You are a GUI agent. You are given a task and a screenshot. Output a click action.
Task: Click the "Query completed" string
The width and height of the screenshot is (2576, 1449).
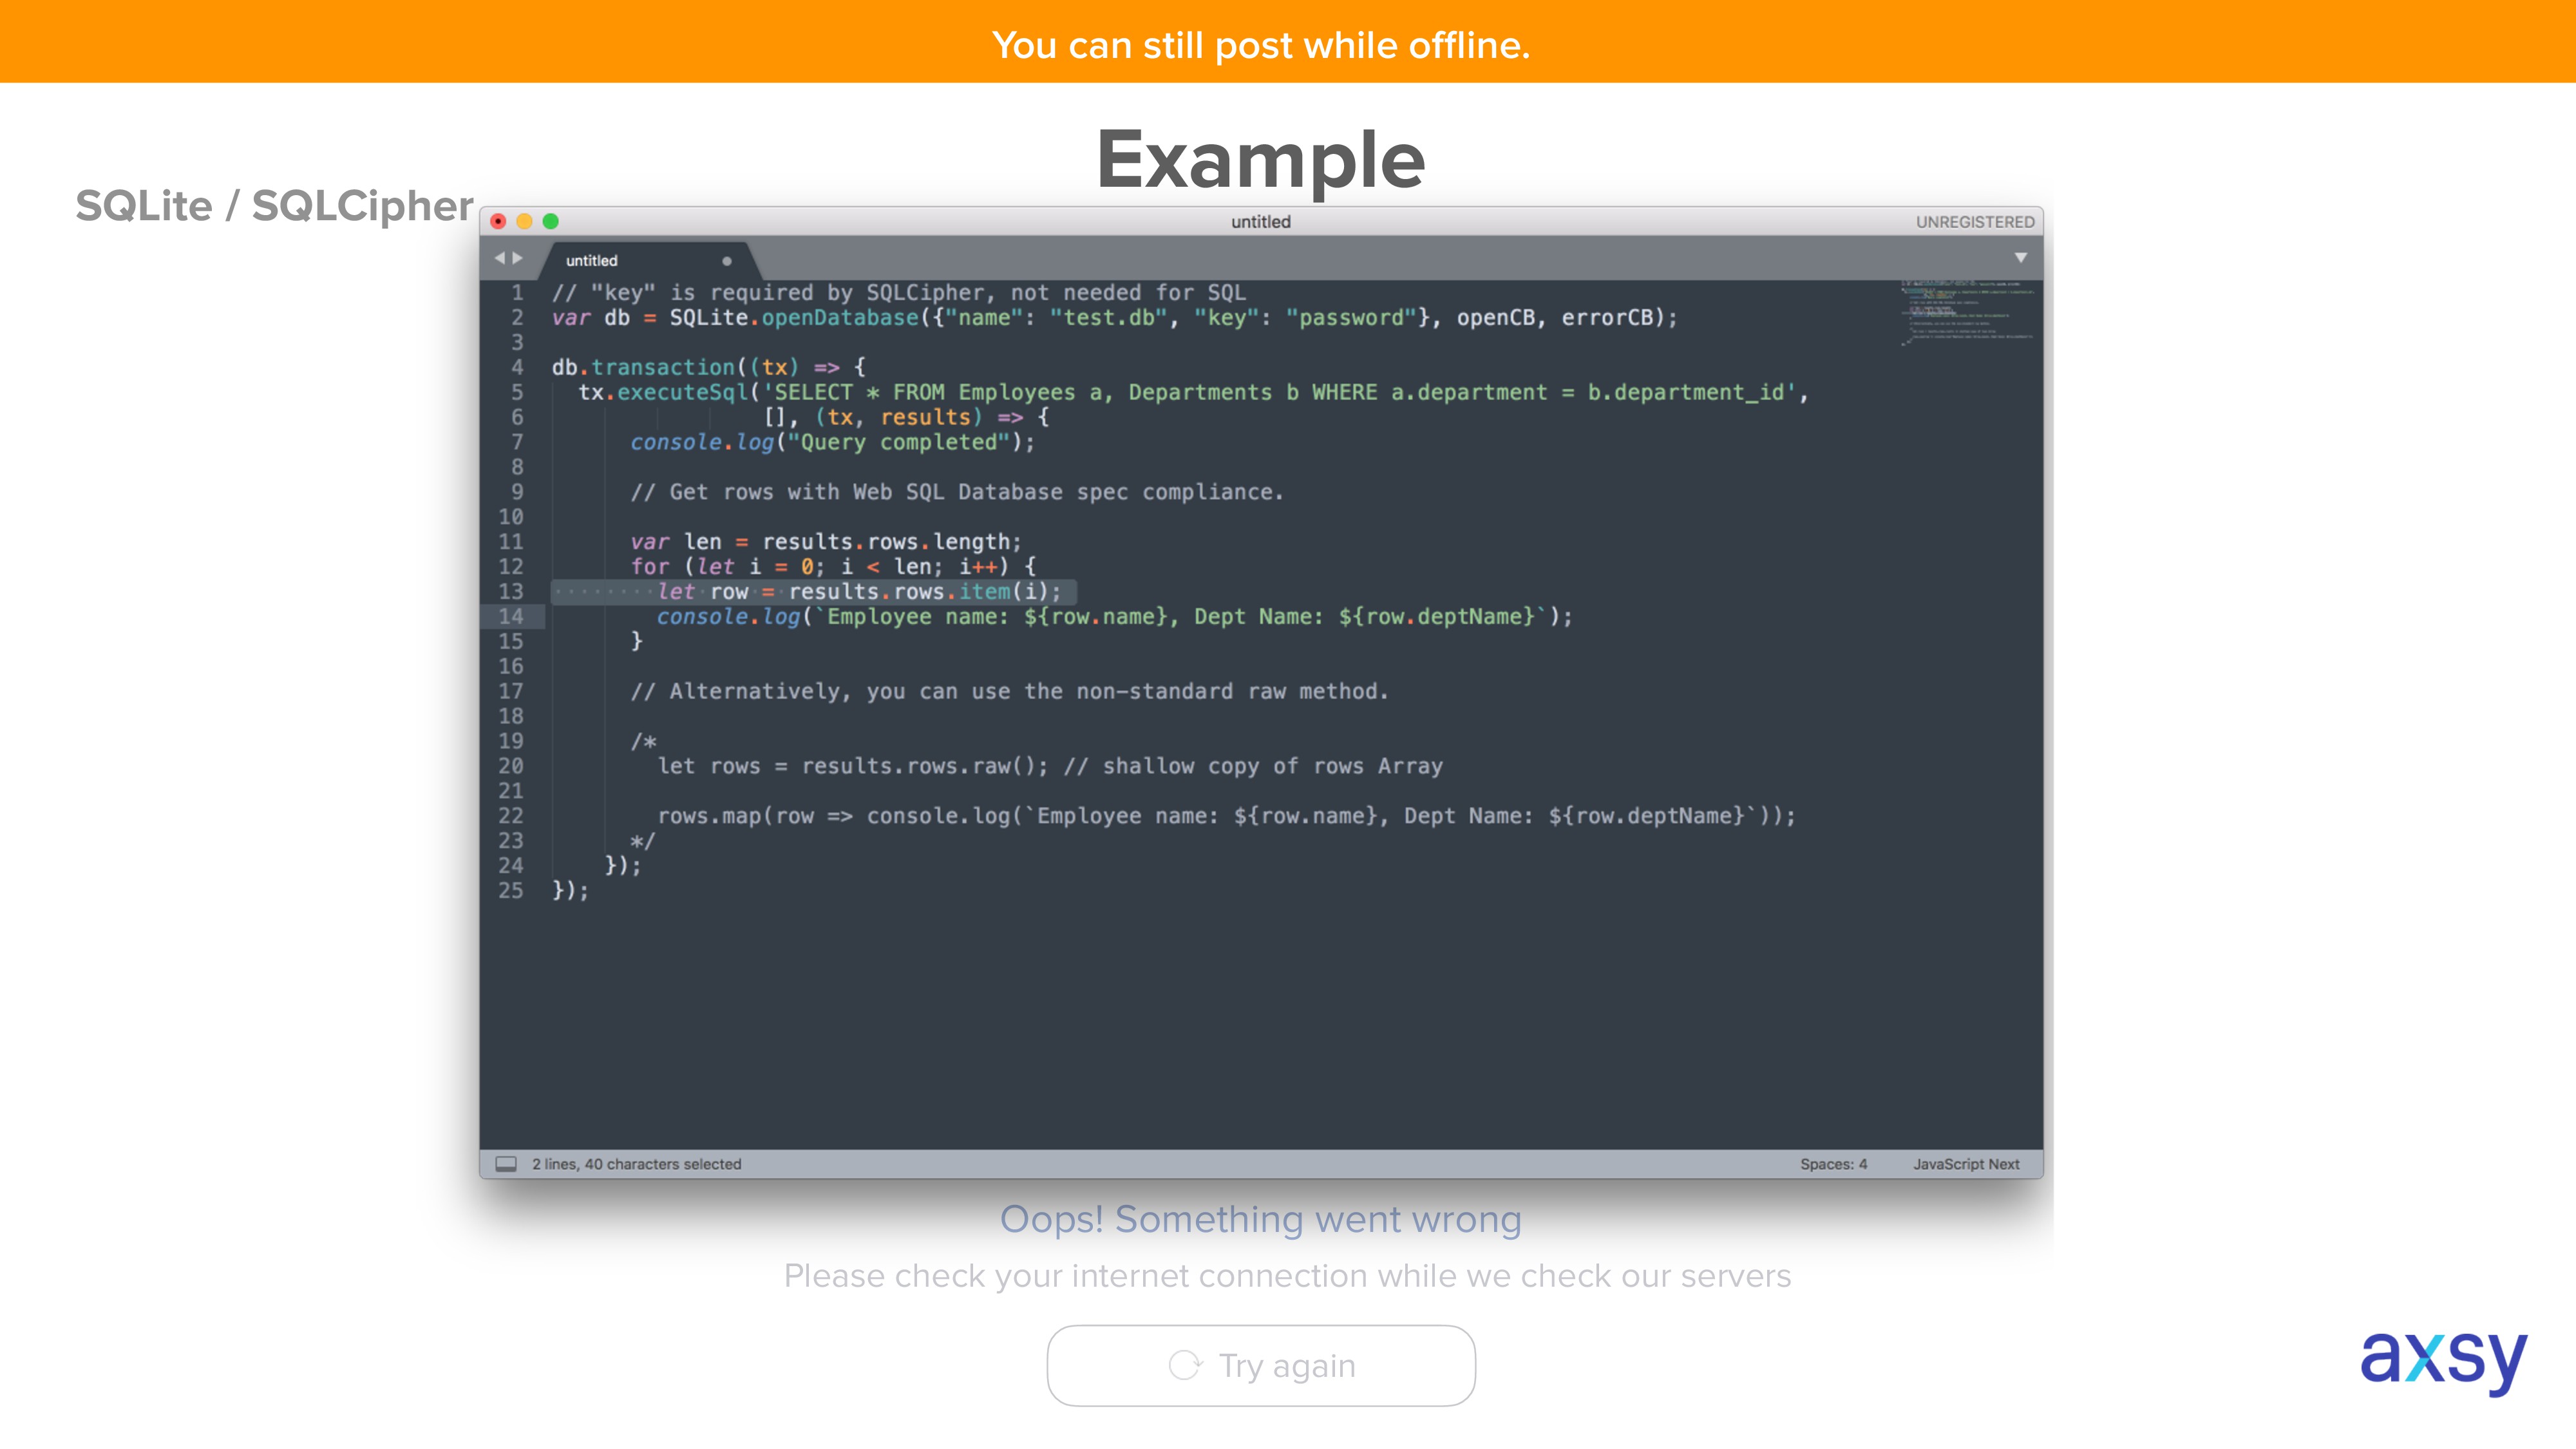click(899, 442)
